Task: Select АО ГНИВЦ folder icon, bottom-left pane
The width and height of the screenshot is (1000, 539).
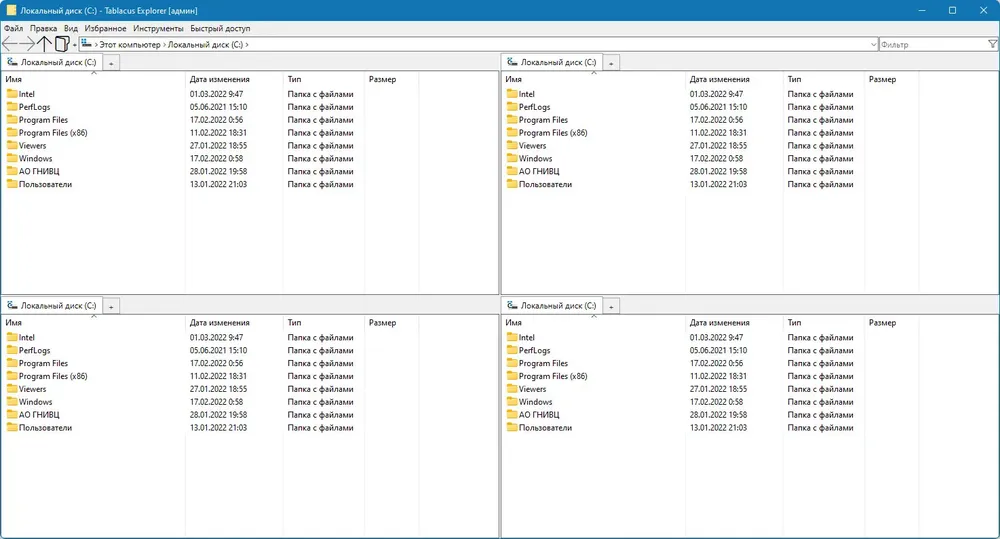Action: click(12, 415)
